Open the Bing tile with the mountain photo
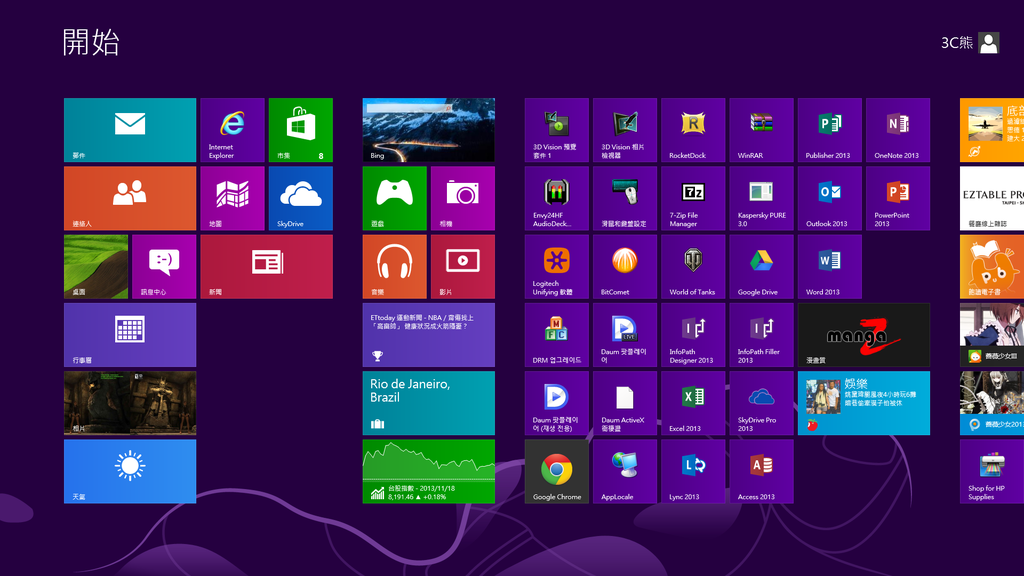Viewport: 1024px width, 576px height. click(x=428, y=130)
